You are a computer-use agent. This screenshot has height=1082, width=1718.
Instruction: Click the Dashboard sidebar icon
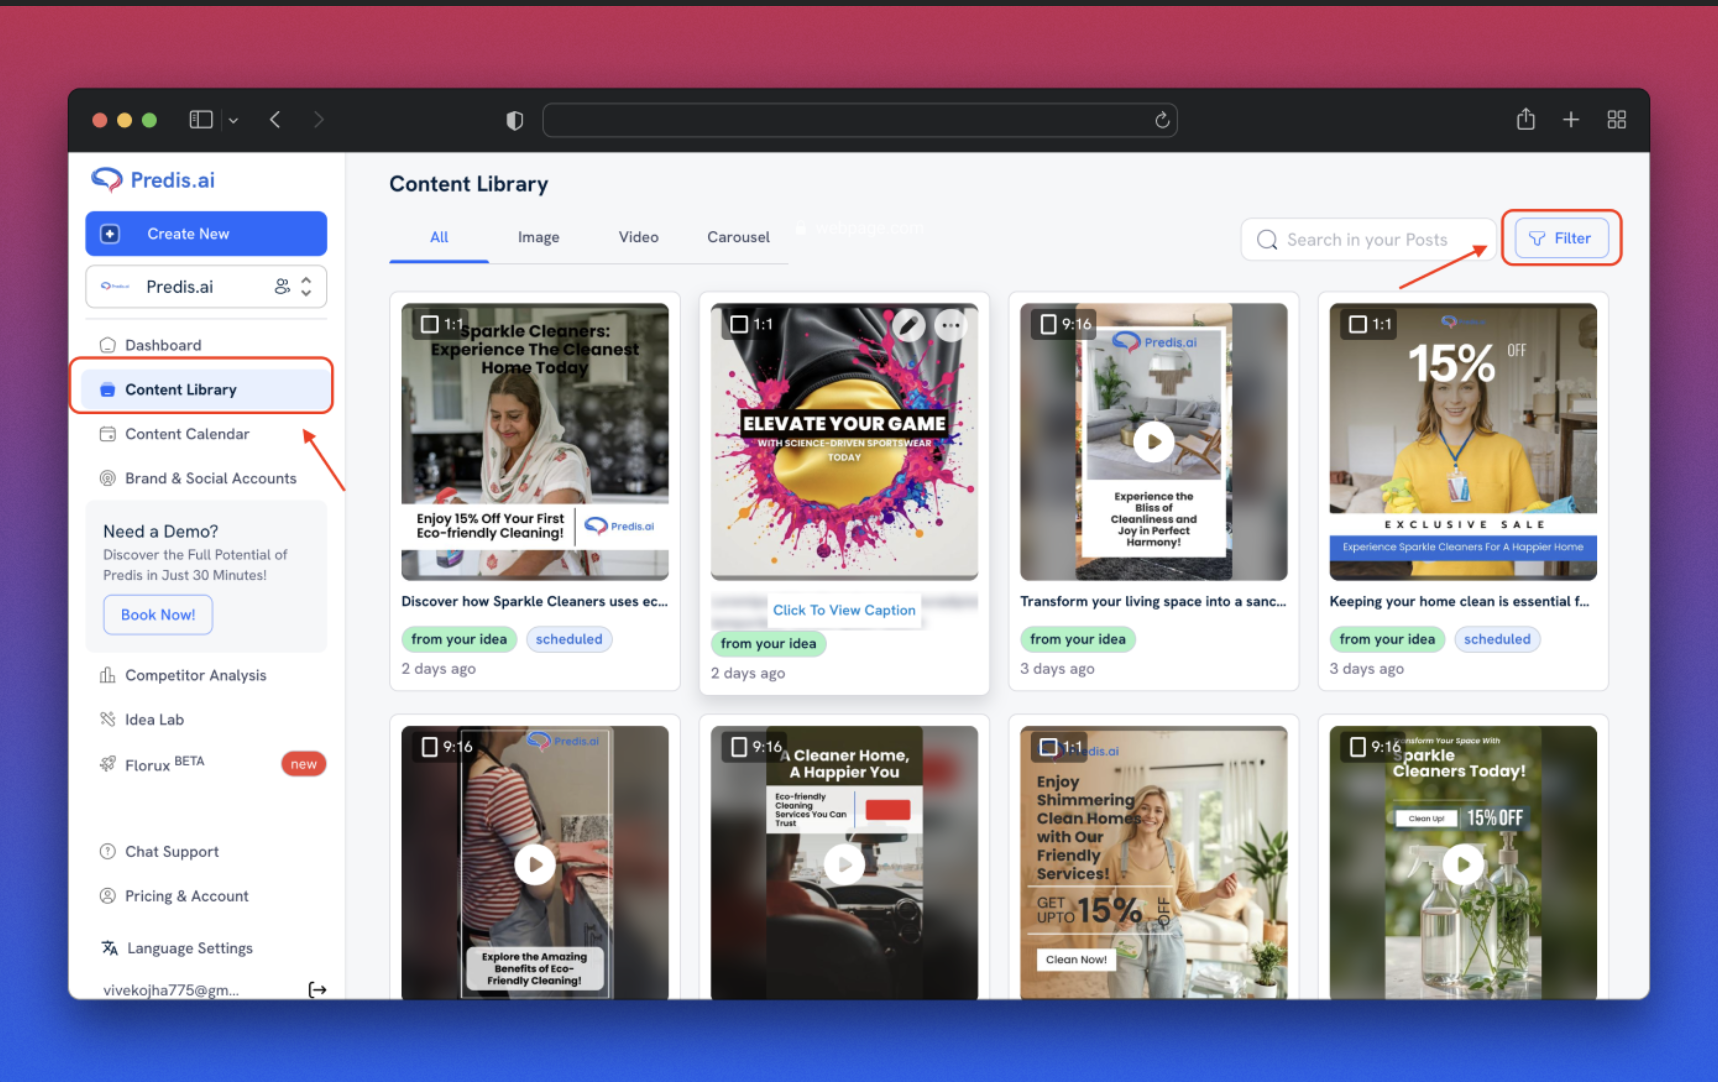point(108,345)
